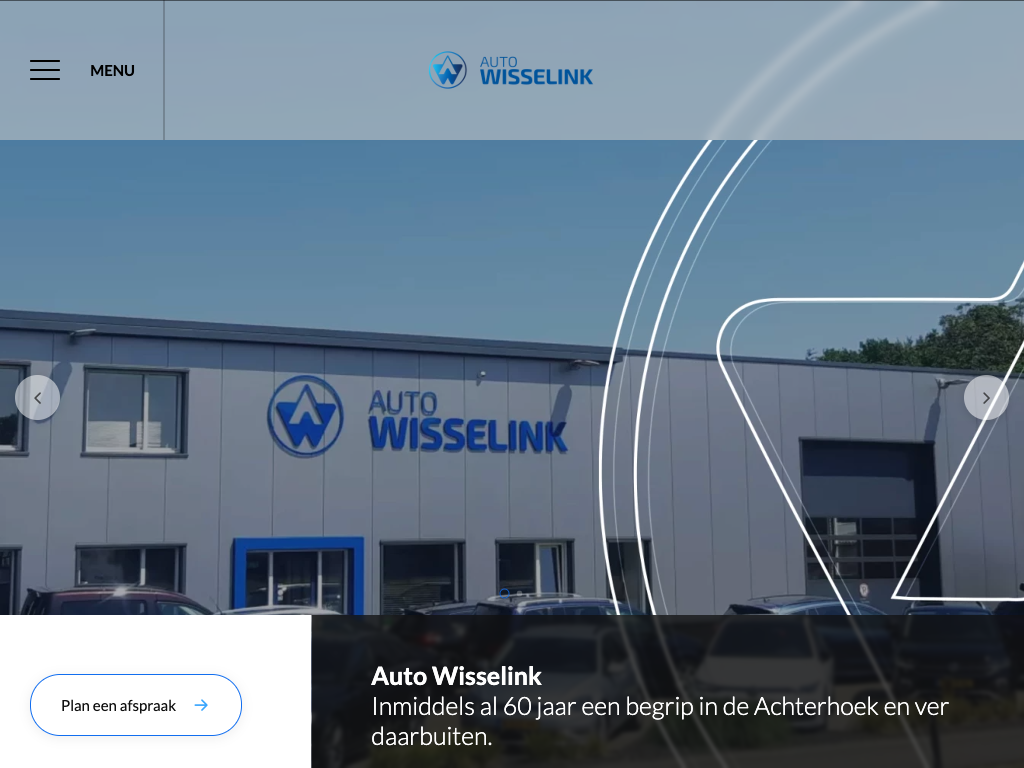1024x768 pixels.
Task: Click the dark caption panel below the slideshow
Action: point(667,692)
